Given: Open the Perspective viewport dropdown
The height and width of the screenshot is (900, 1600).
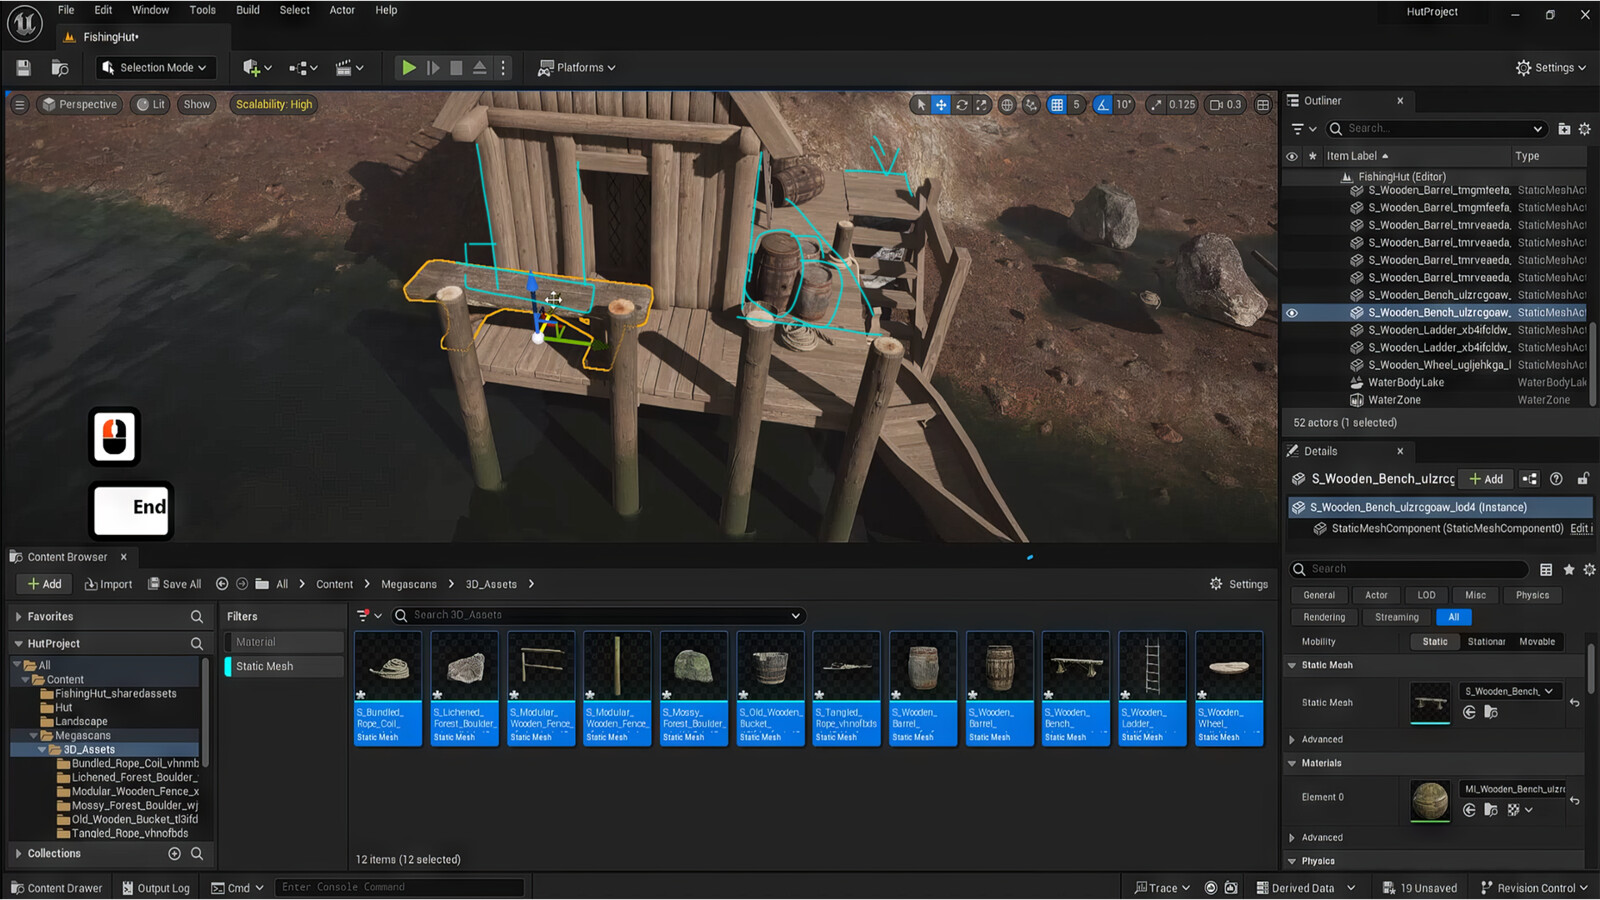Looking at the screenshot, I should tap(79, 104).
